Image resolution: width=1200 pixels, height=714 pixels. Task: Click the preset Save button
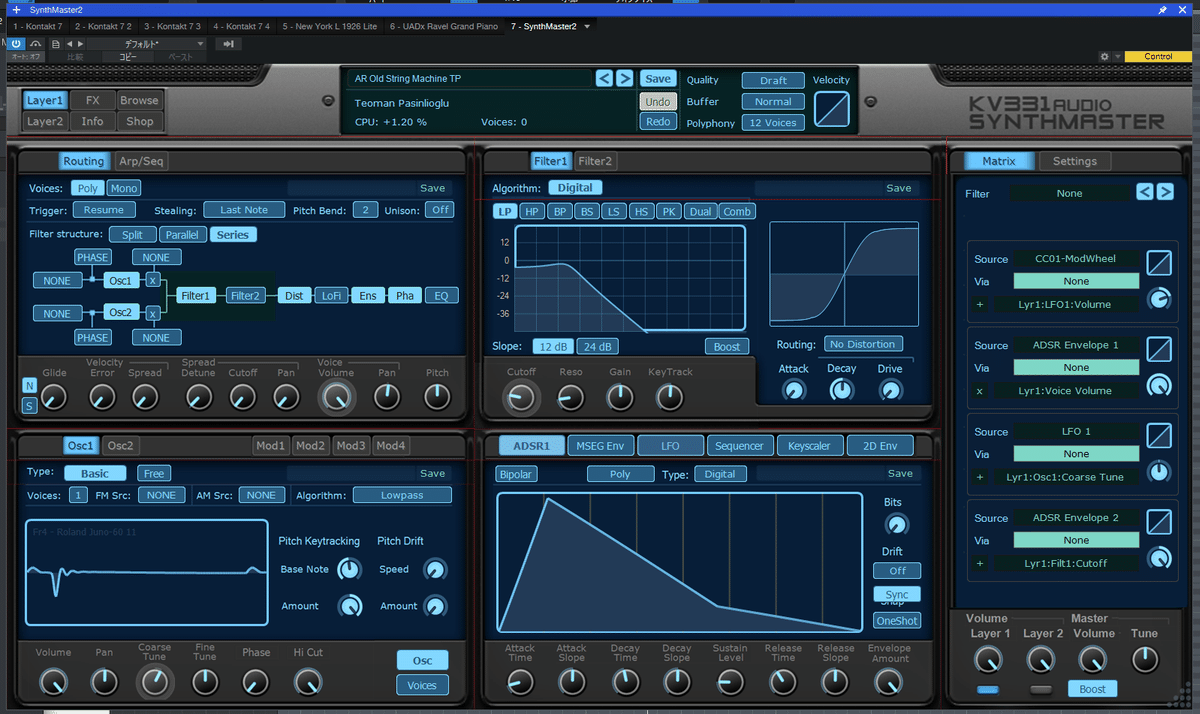coord(658,79)
